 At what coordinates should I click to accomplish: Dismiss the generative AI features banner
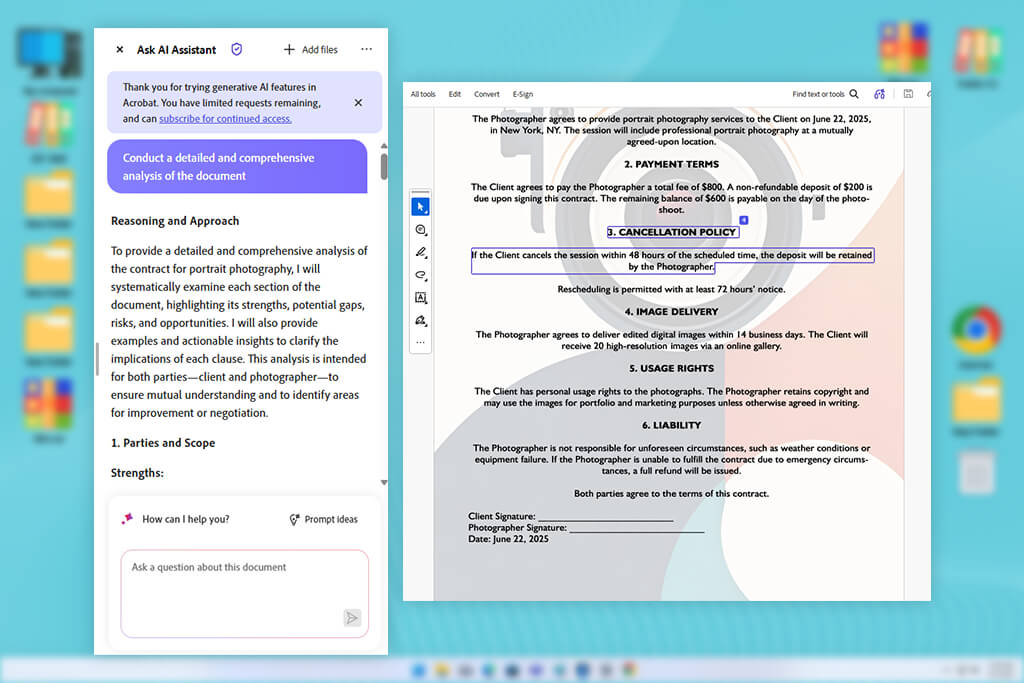pyautogui.click(x=358, y=103)
